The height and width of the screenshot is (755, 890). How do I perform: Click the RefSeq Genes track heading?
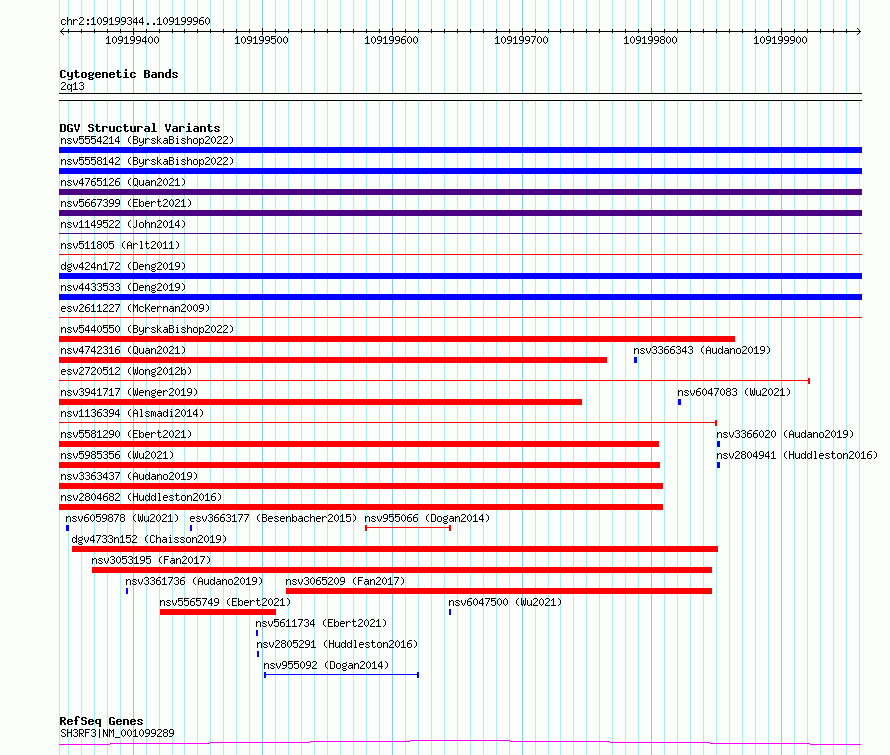(x=101, y=721)
